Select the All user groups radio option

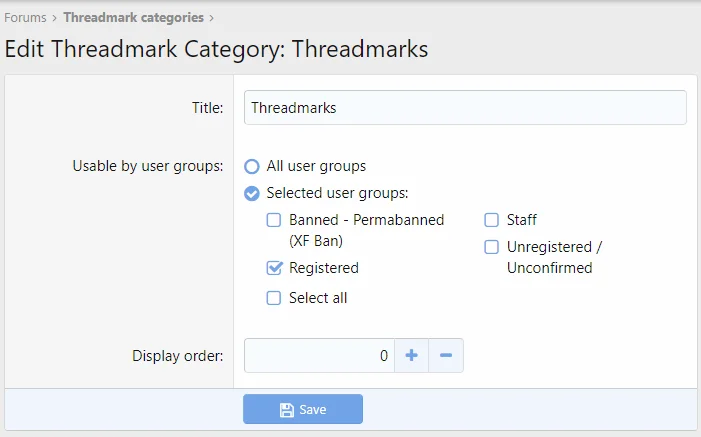(x=252, y=166)
